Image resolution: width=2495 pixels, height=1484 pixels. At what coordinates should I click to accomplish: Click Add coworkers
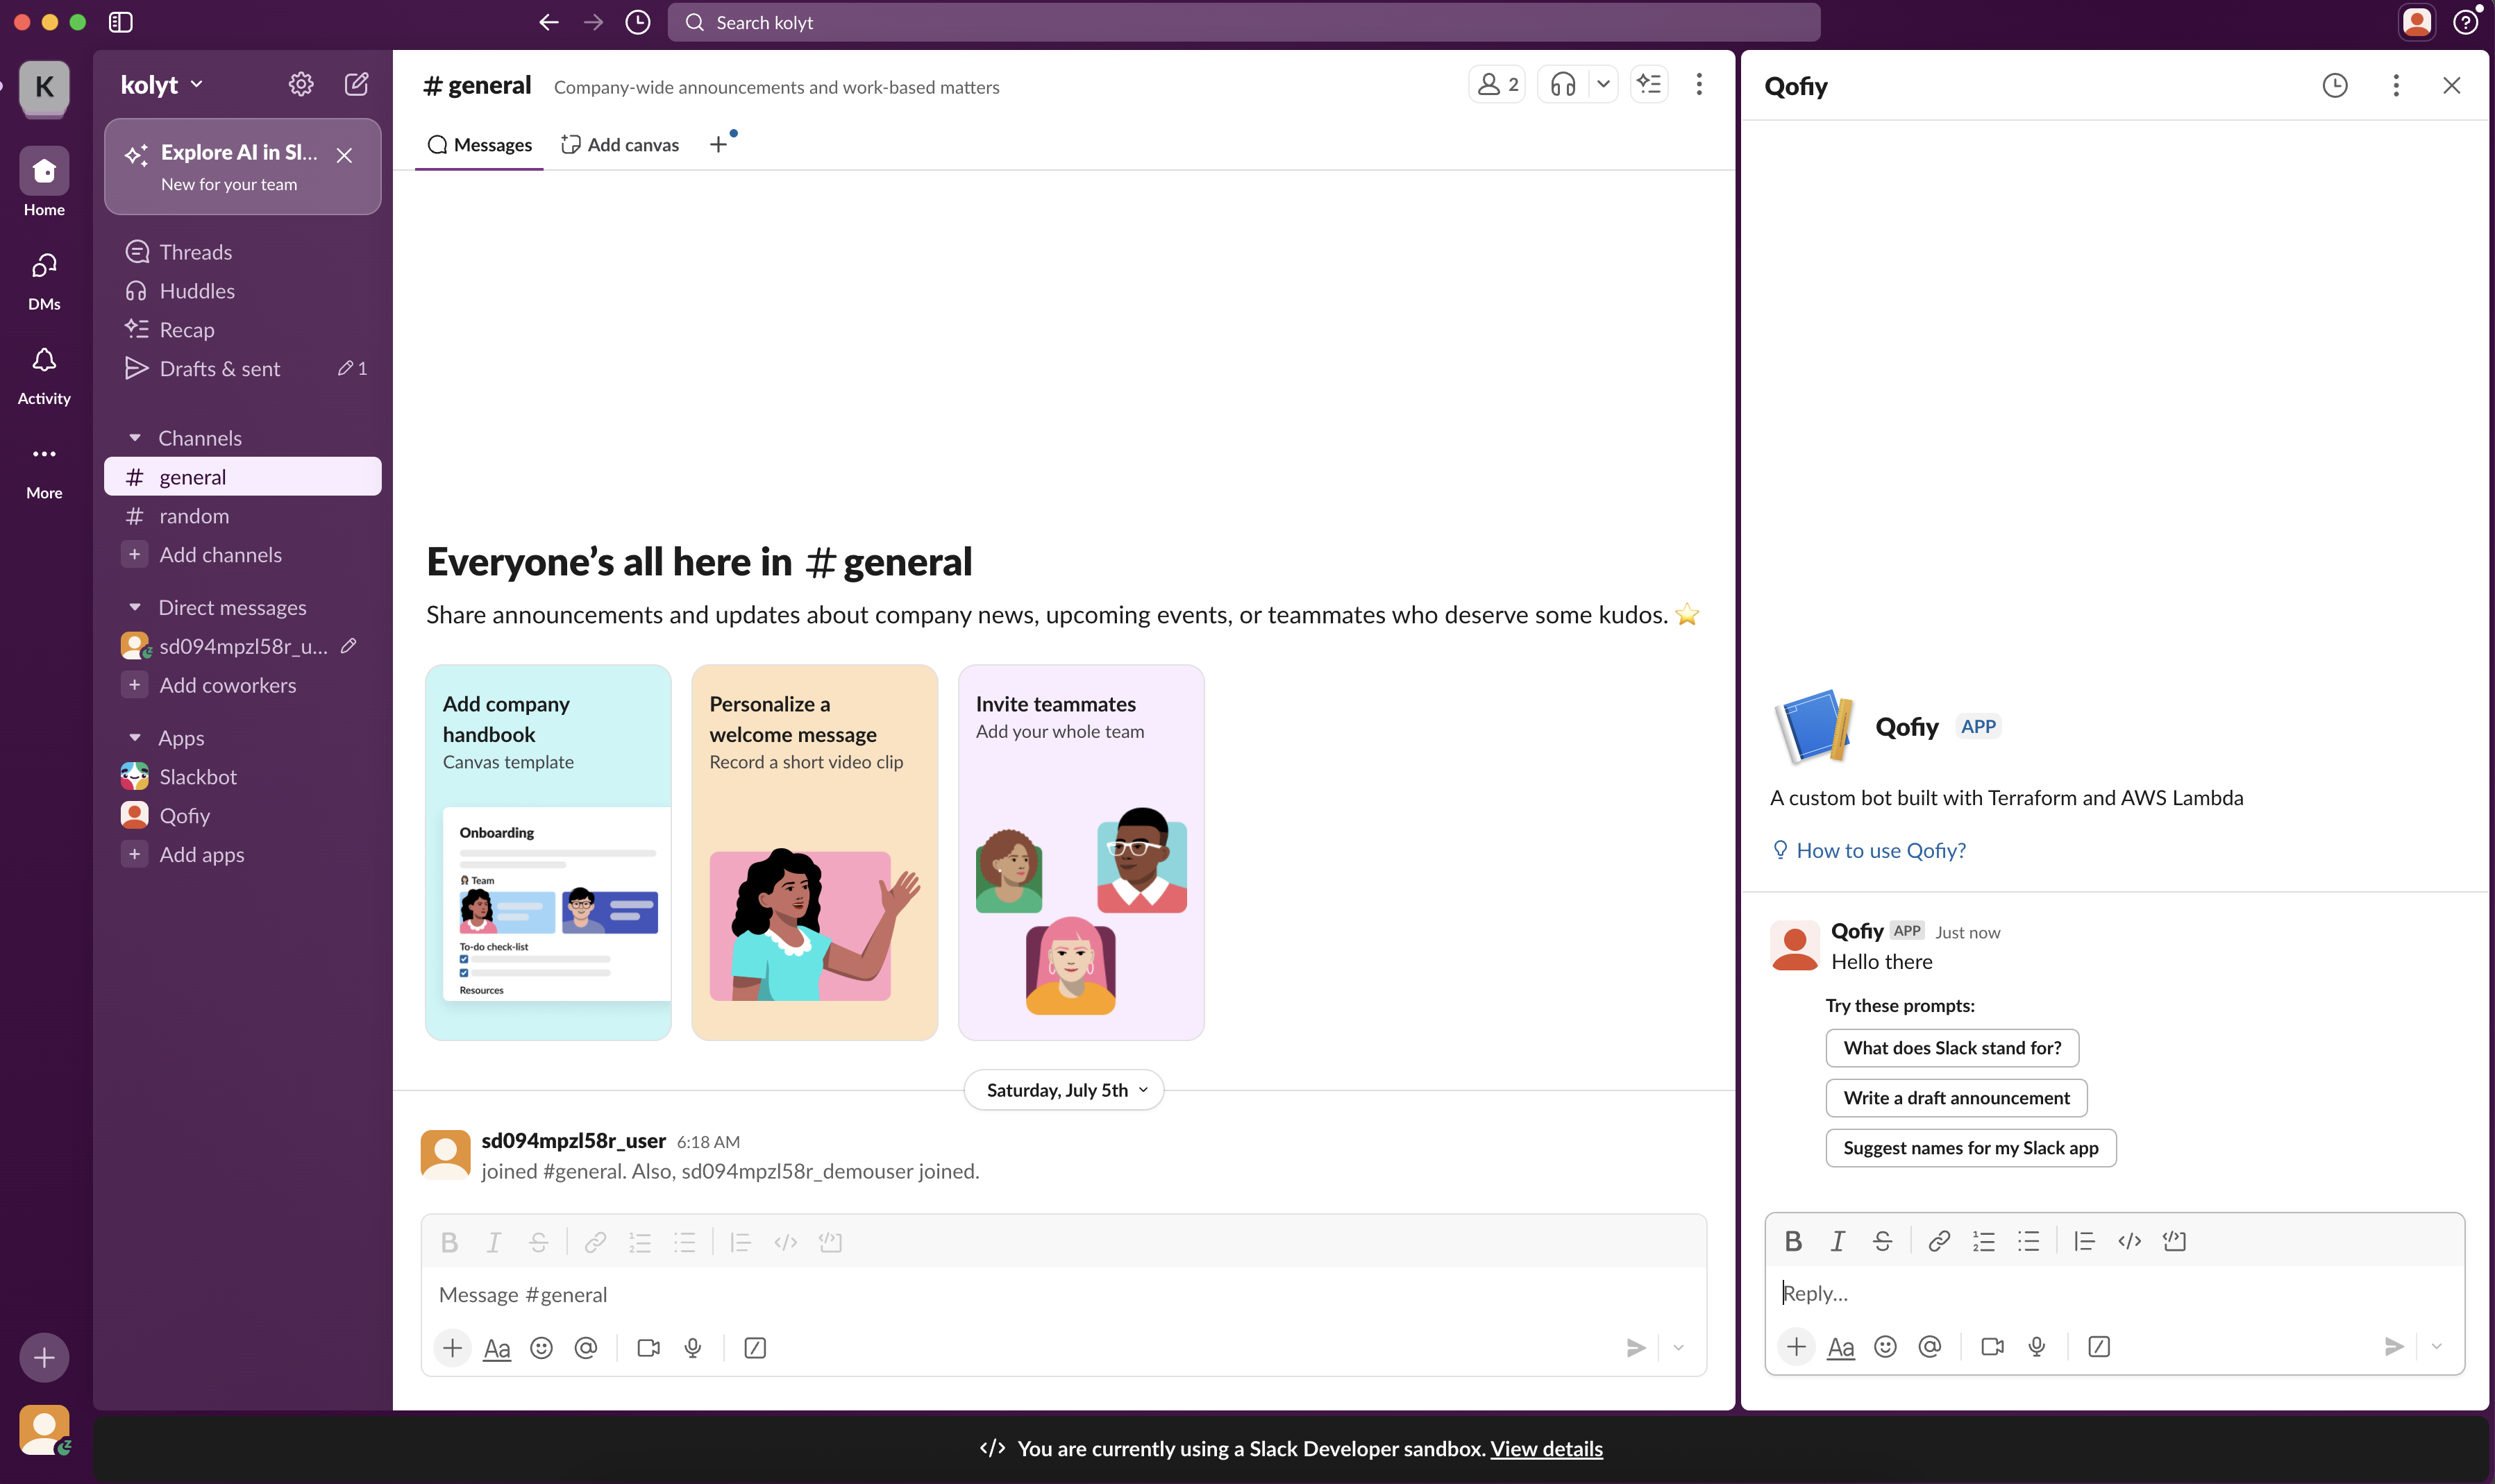coord(243,685)
